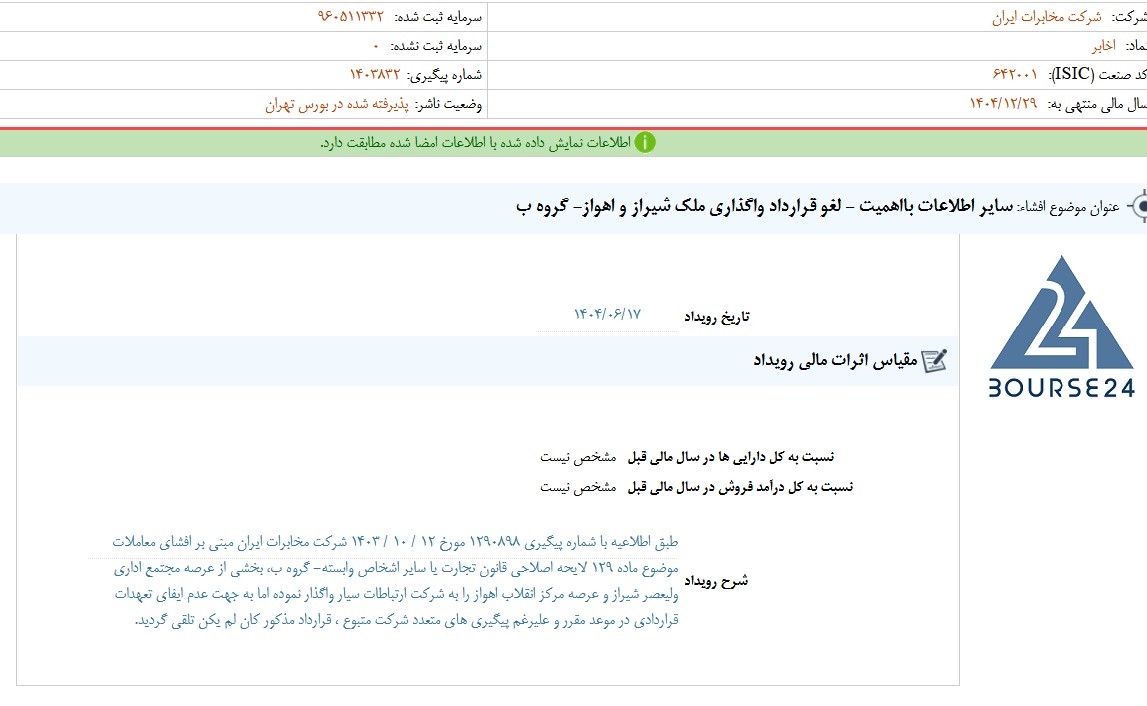Screen dimensions: 1147x706
Task: Select the publisher status پذیرفته شده در بورس تهران
Action: click(x=337, y=105)
